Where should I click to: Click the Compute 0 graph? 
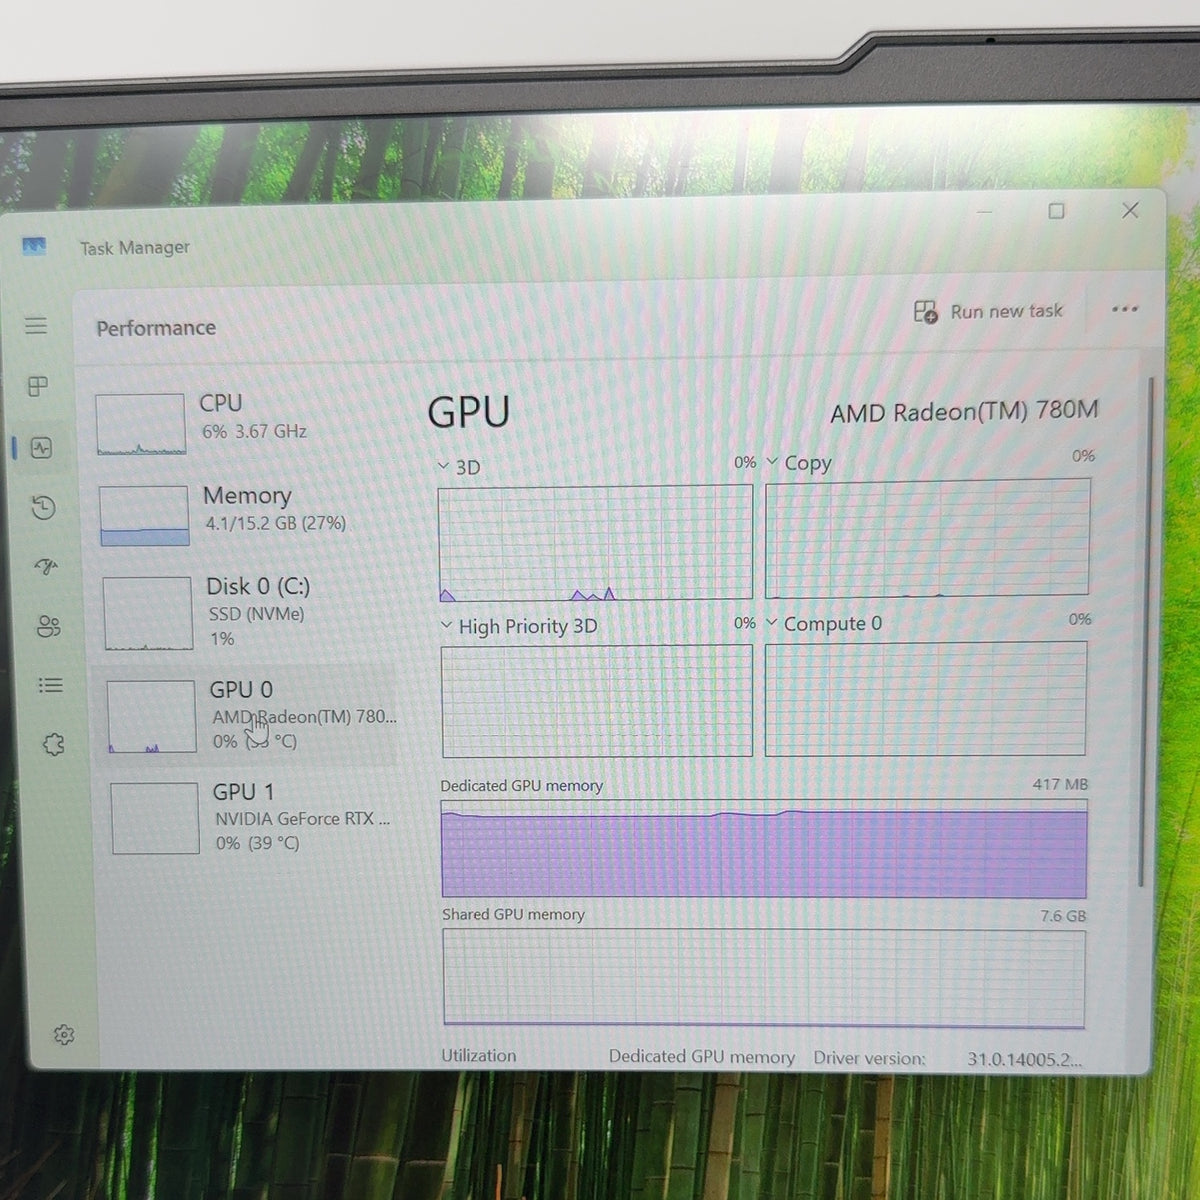(x=926, y=698)
